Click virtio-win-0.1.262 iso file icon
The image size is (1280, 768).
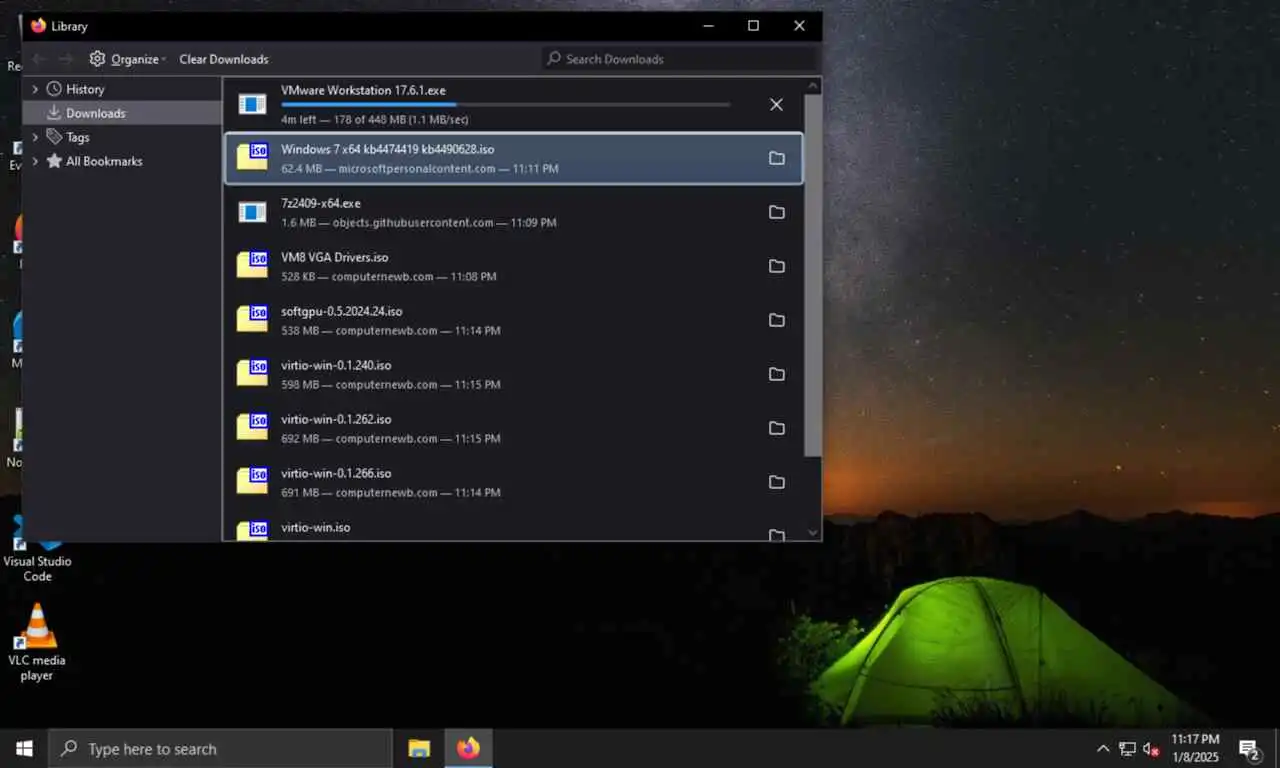[x=252, y=427]
